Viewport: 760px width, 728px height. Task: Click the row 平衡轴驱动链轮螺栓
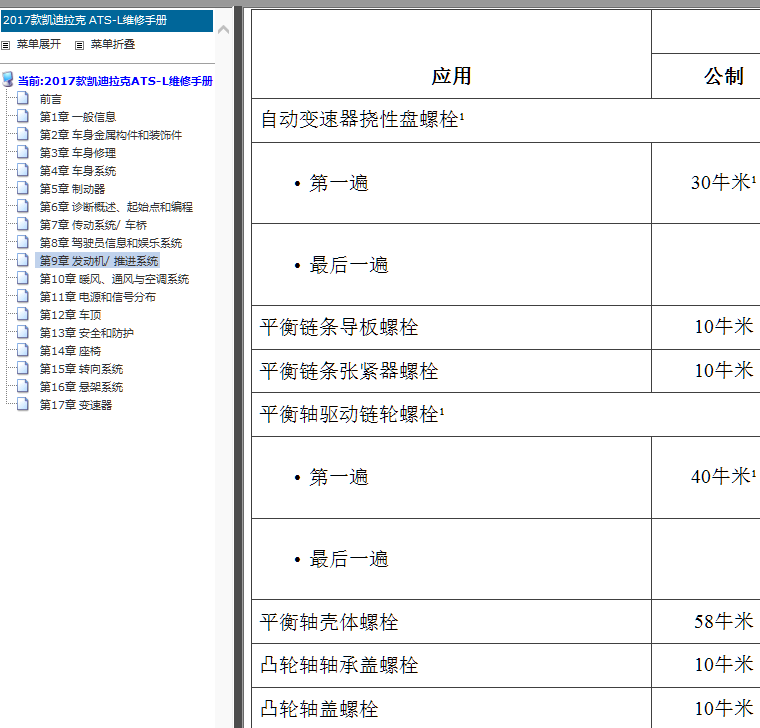click(506, 414)
